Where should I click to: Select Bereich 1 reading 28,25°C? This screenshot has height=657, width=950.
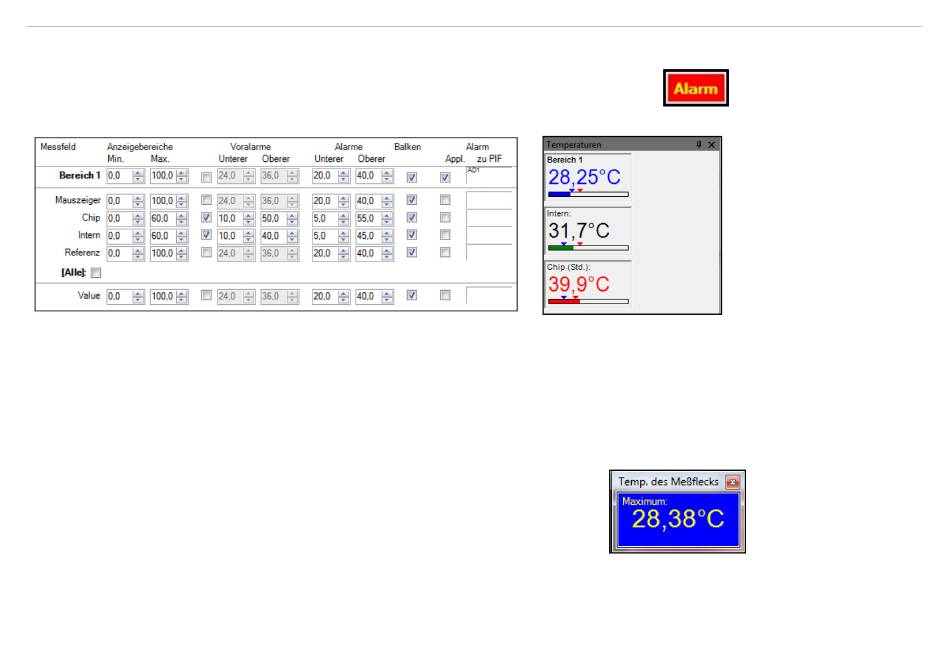(585, 178)
